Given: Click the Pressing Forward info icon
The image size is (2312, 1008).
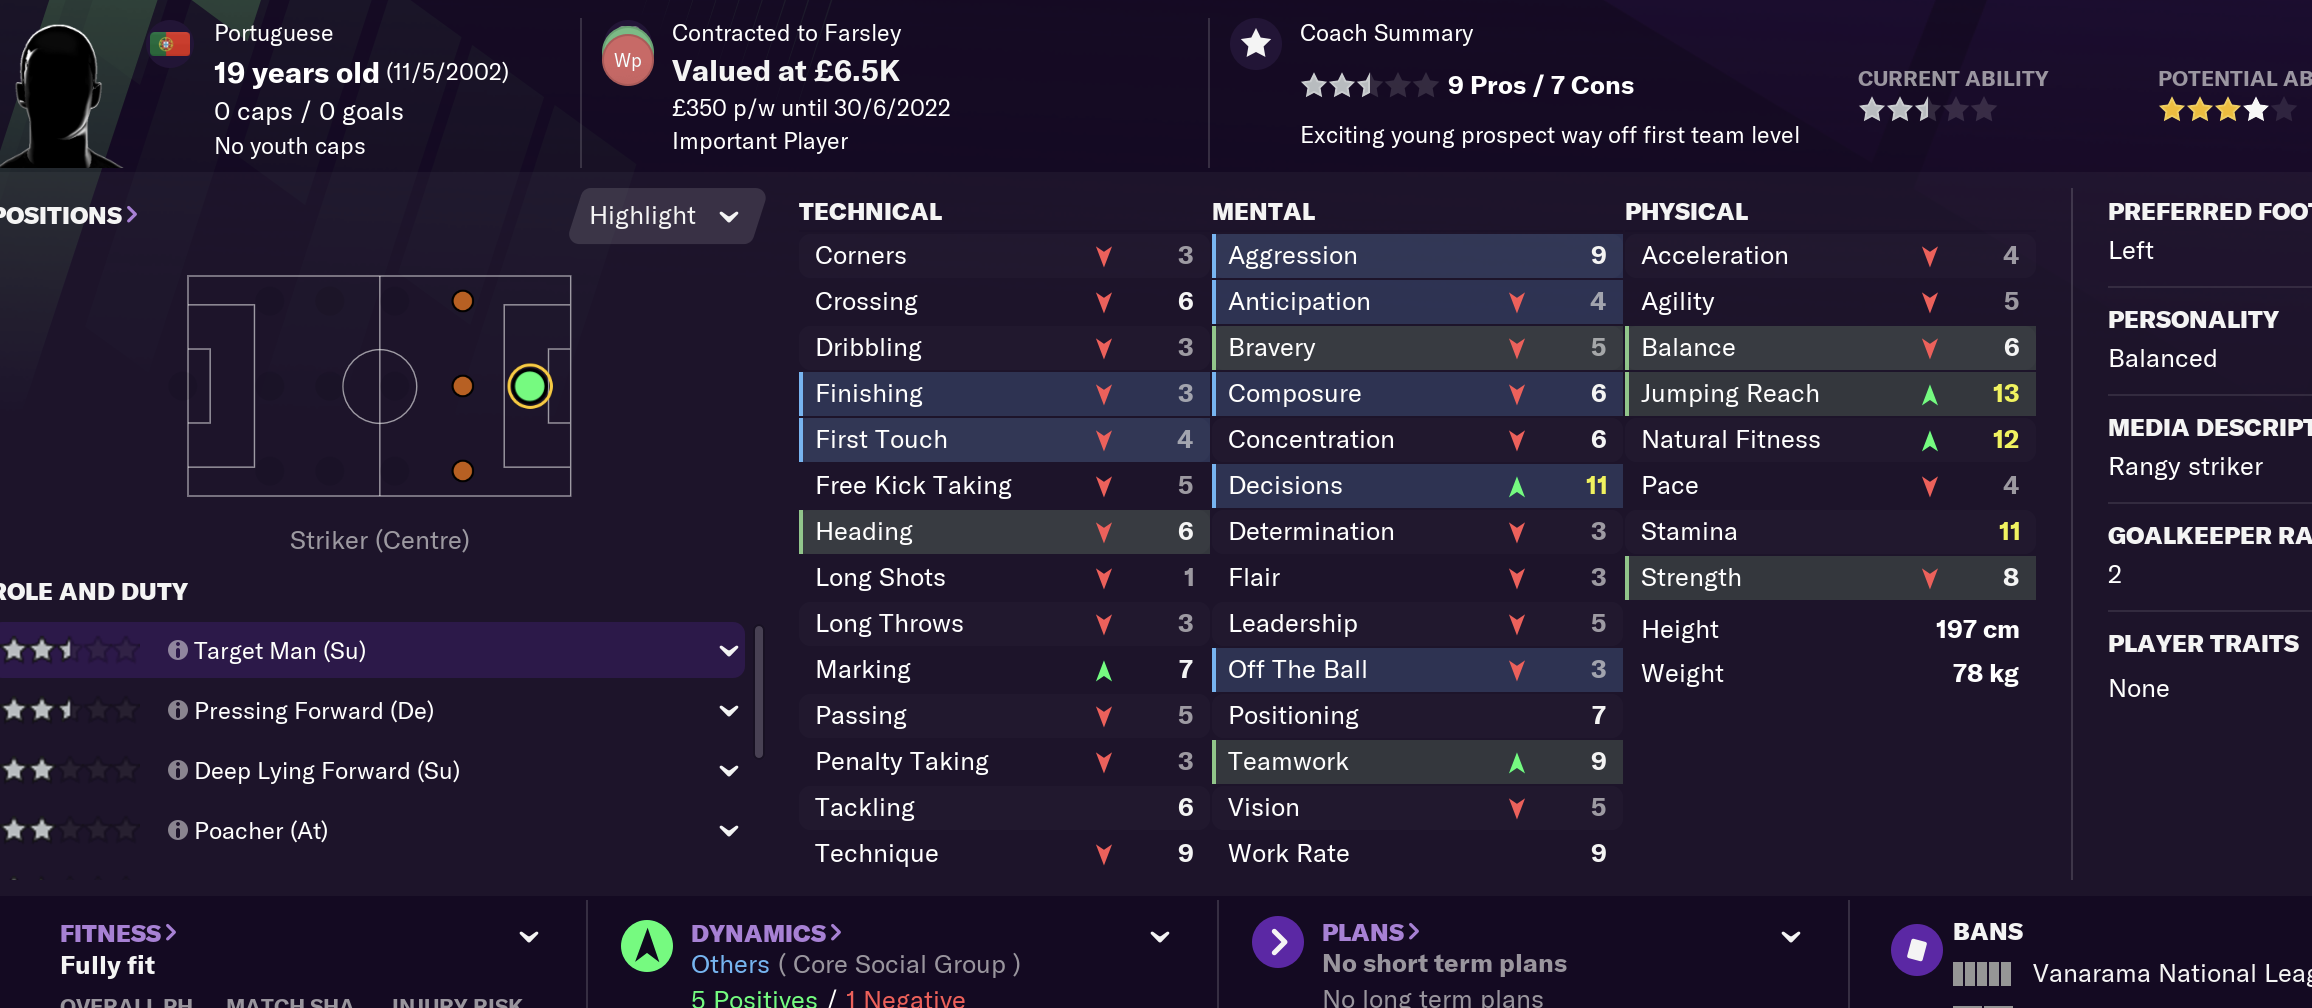Looking at the screenshot, I should pyautogui.click(x=178, y=711).
